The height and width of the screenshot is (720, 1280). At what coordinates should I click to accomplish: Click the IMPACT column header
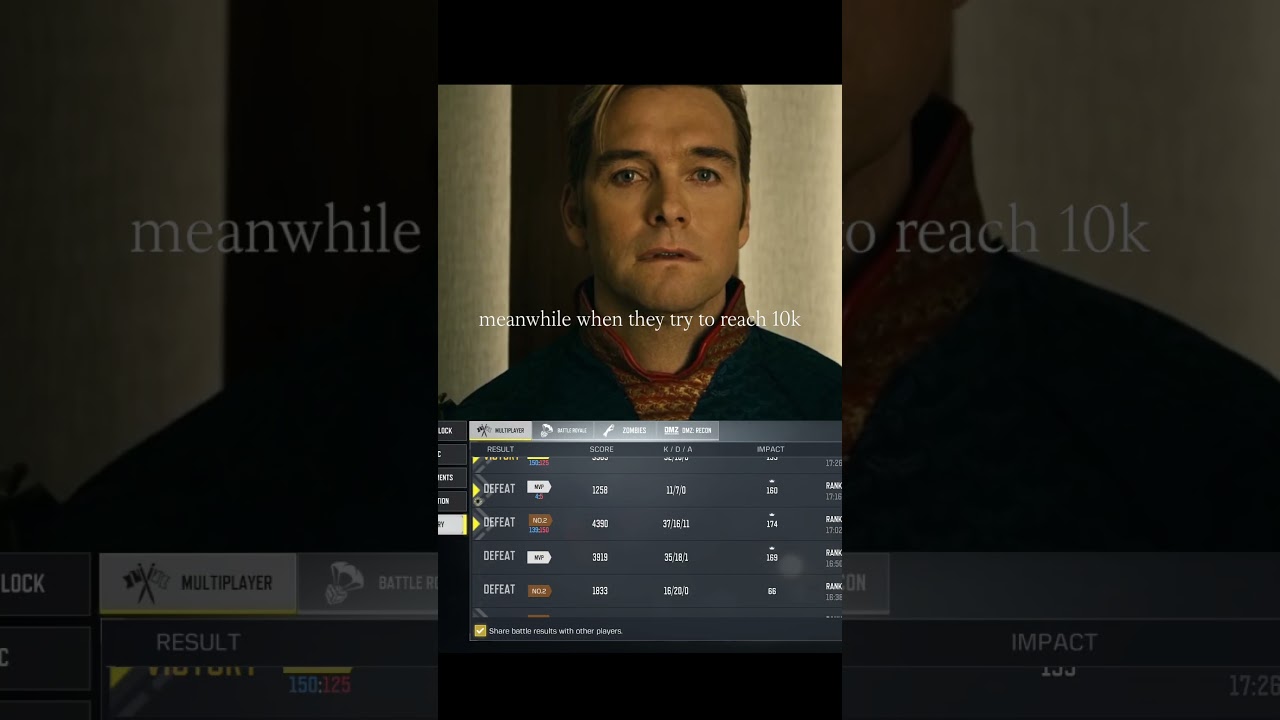[x=770, y=449]
